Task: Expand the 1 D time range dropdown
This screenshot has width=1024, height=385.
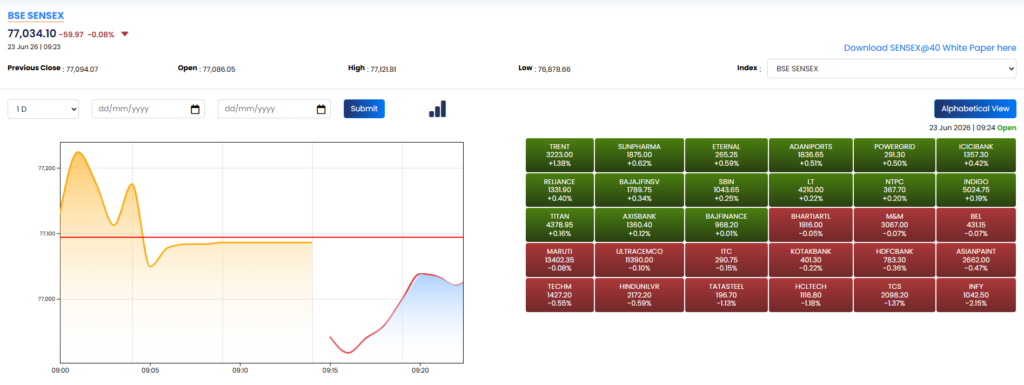Action: coord(43,109)
